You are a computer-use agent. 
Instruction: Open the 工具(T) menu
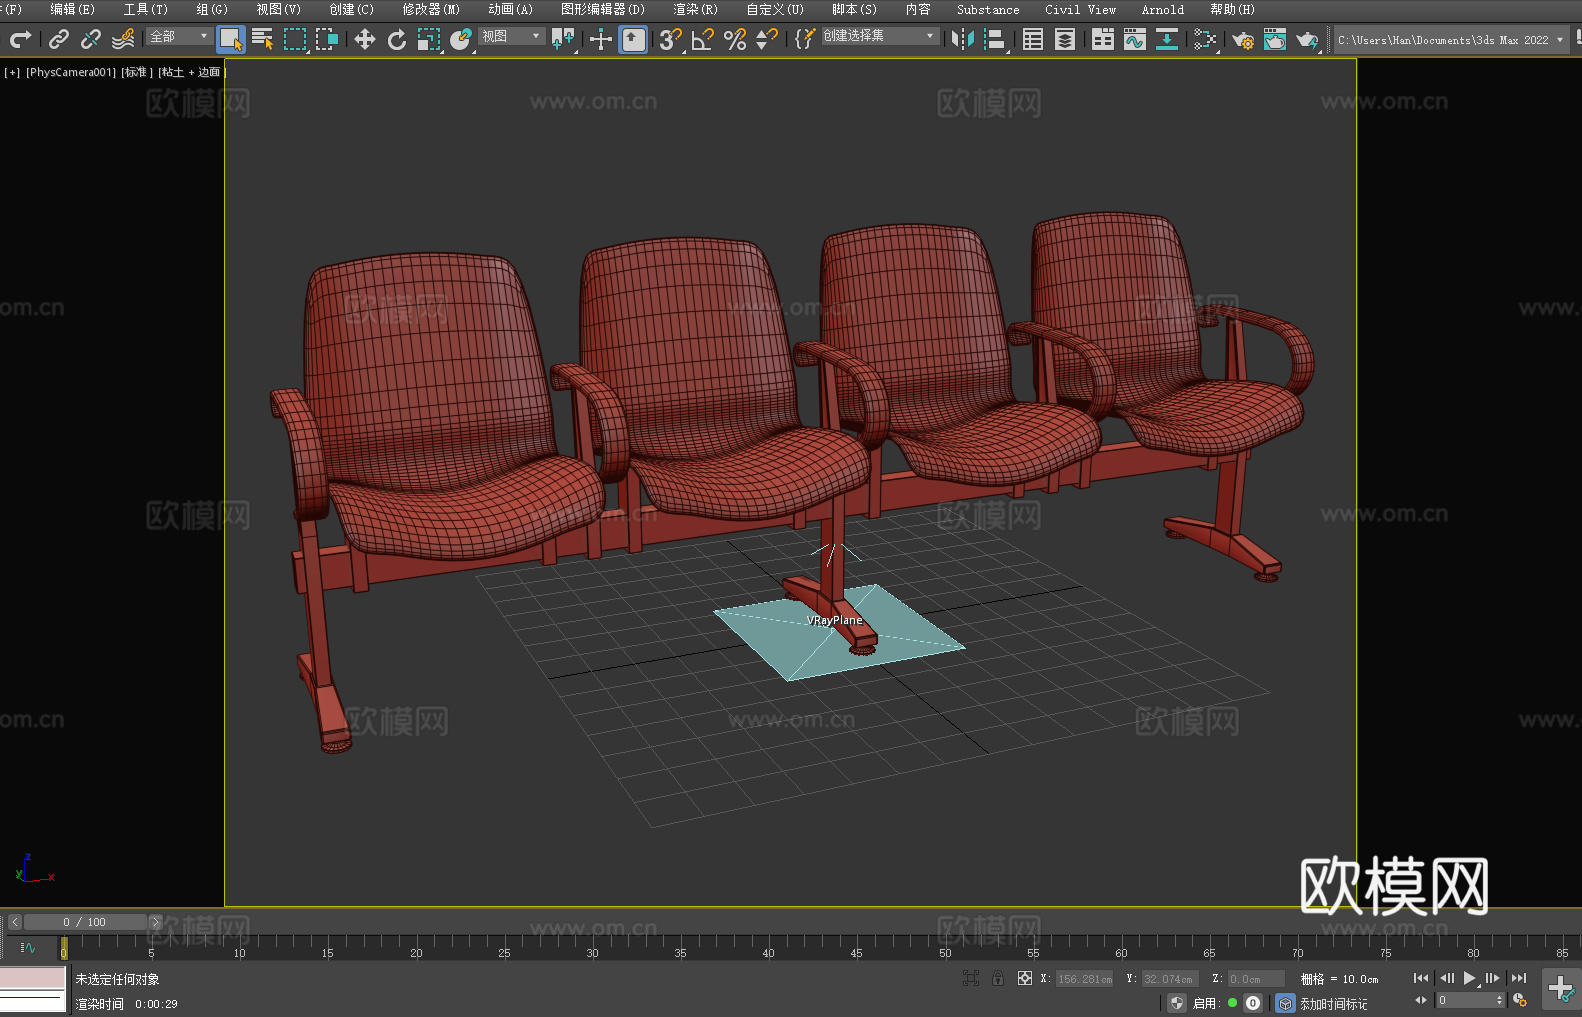pos(146,10)
